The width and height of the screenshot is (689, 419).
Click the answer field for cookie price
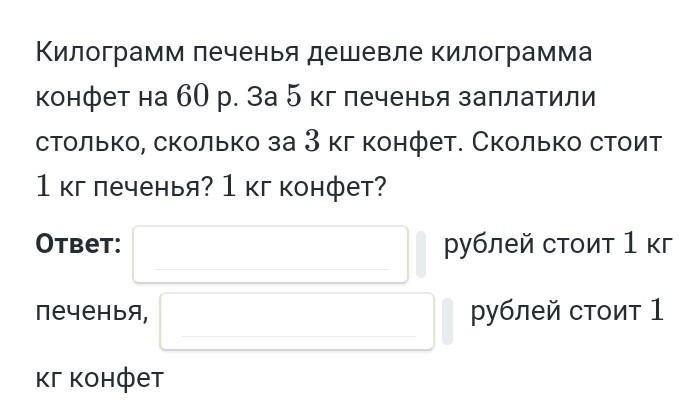tap(270, 254)
